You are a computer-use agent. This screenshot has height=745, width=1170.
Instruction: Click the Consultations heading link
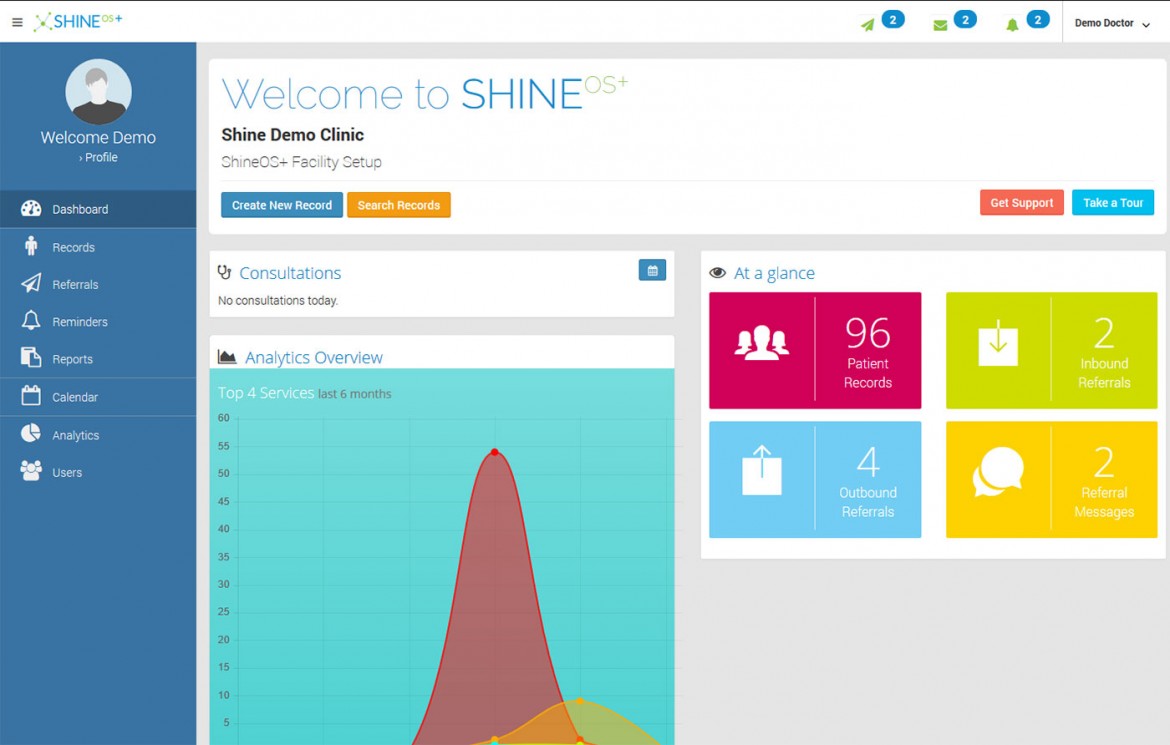(x=290, y=273)
